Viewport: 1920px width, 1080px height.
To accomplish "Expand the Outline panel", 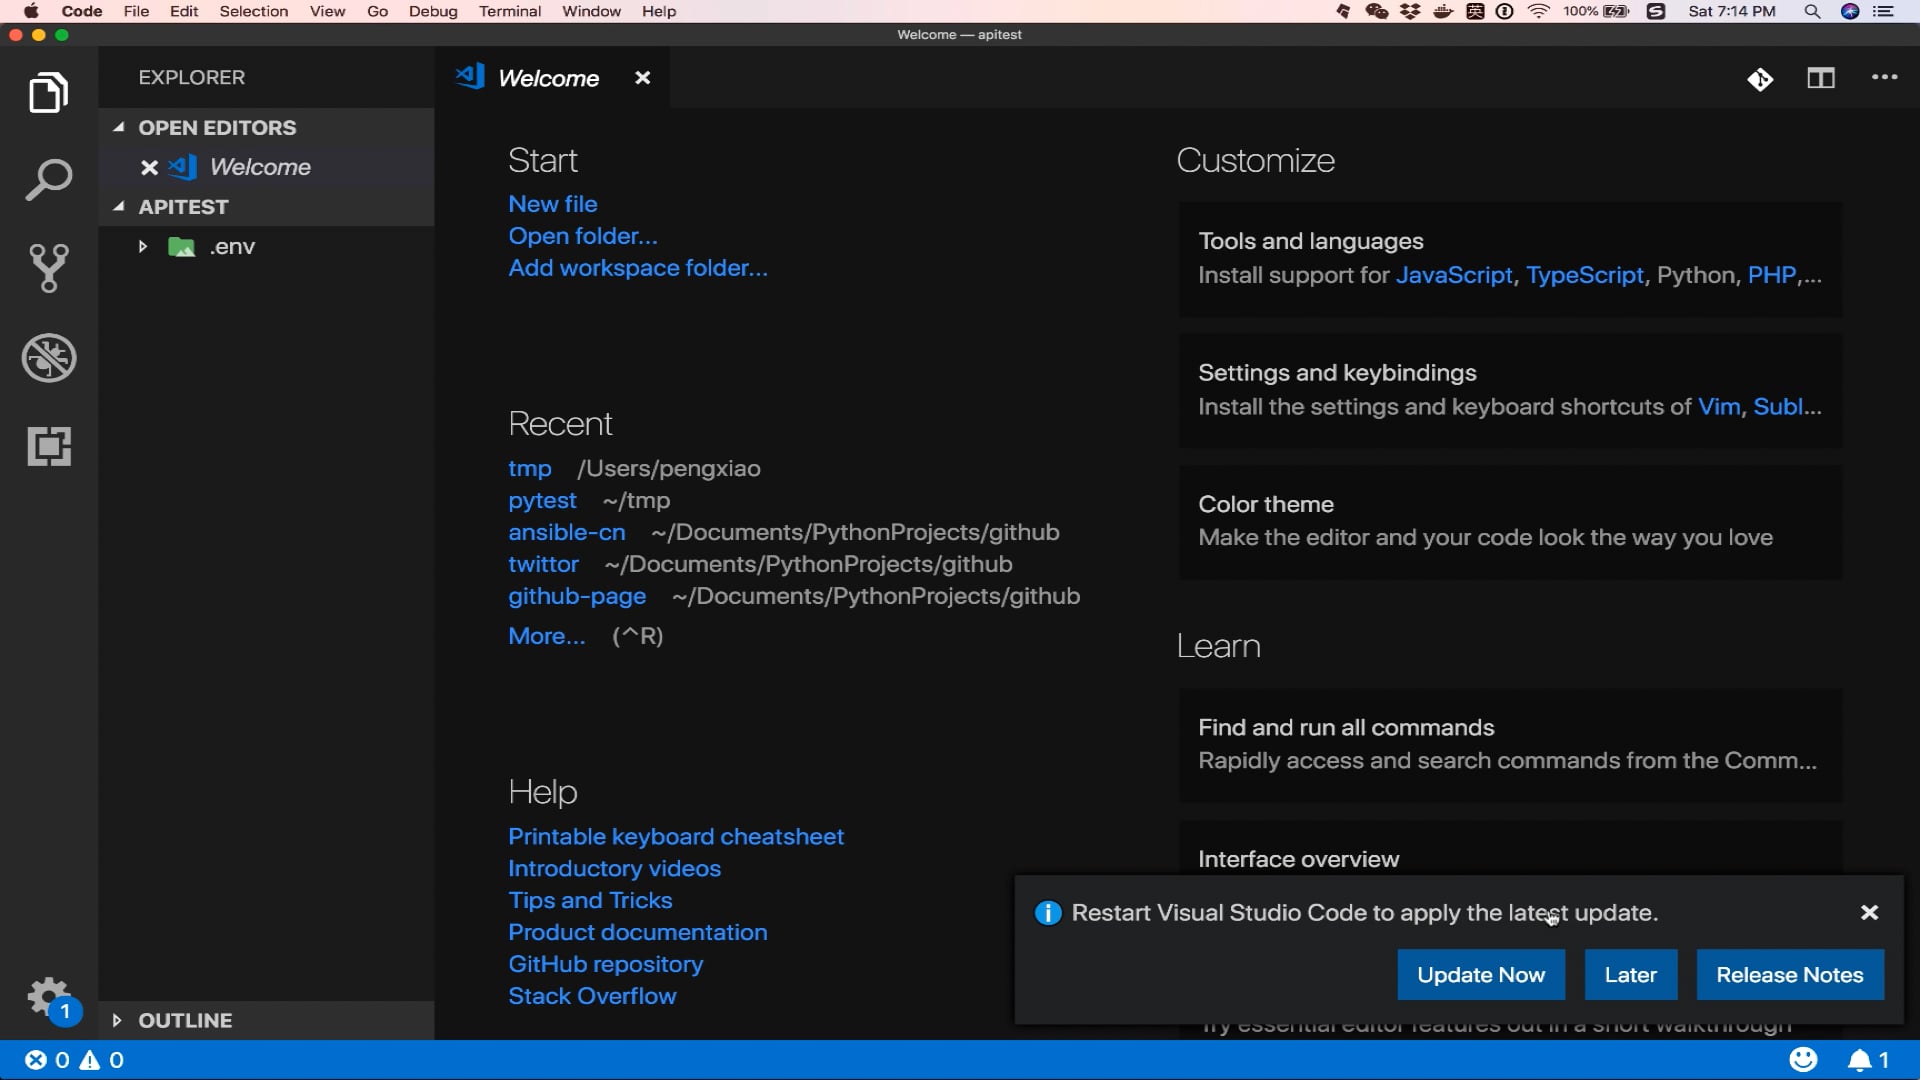I will (117, 1020).
